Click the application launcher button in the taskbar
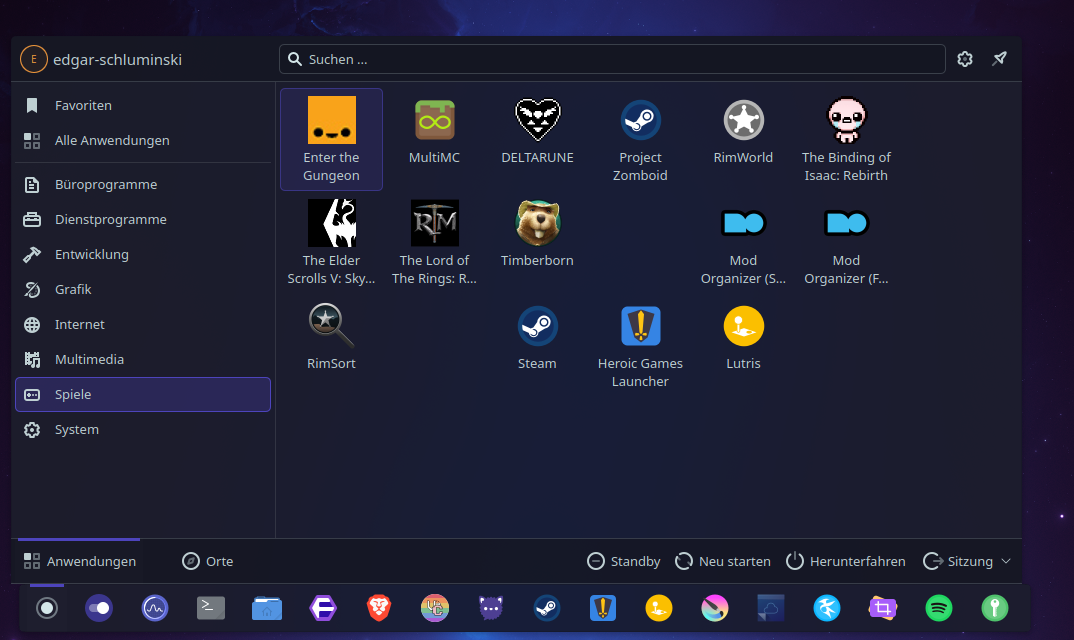The height and width of the screenshot is (640, 1074). pos(47,608)
